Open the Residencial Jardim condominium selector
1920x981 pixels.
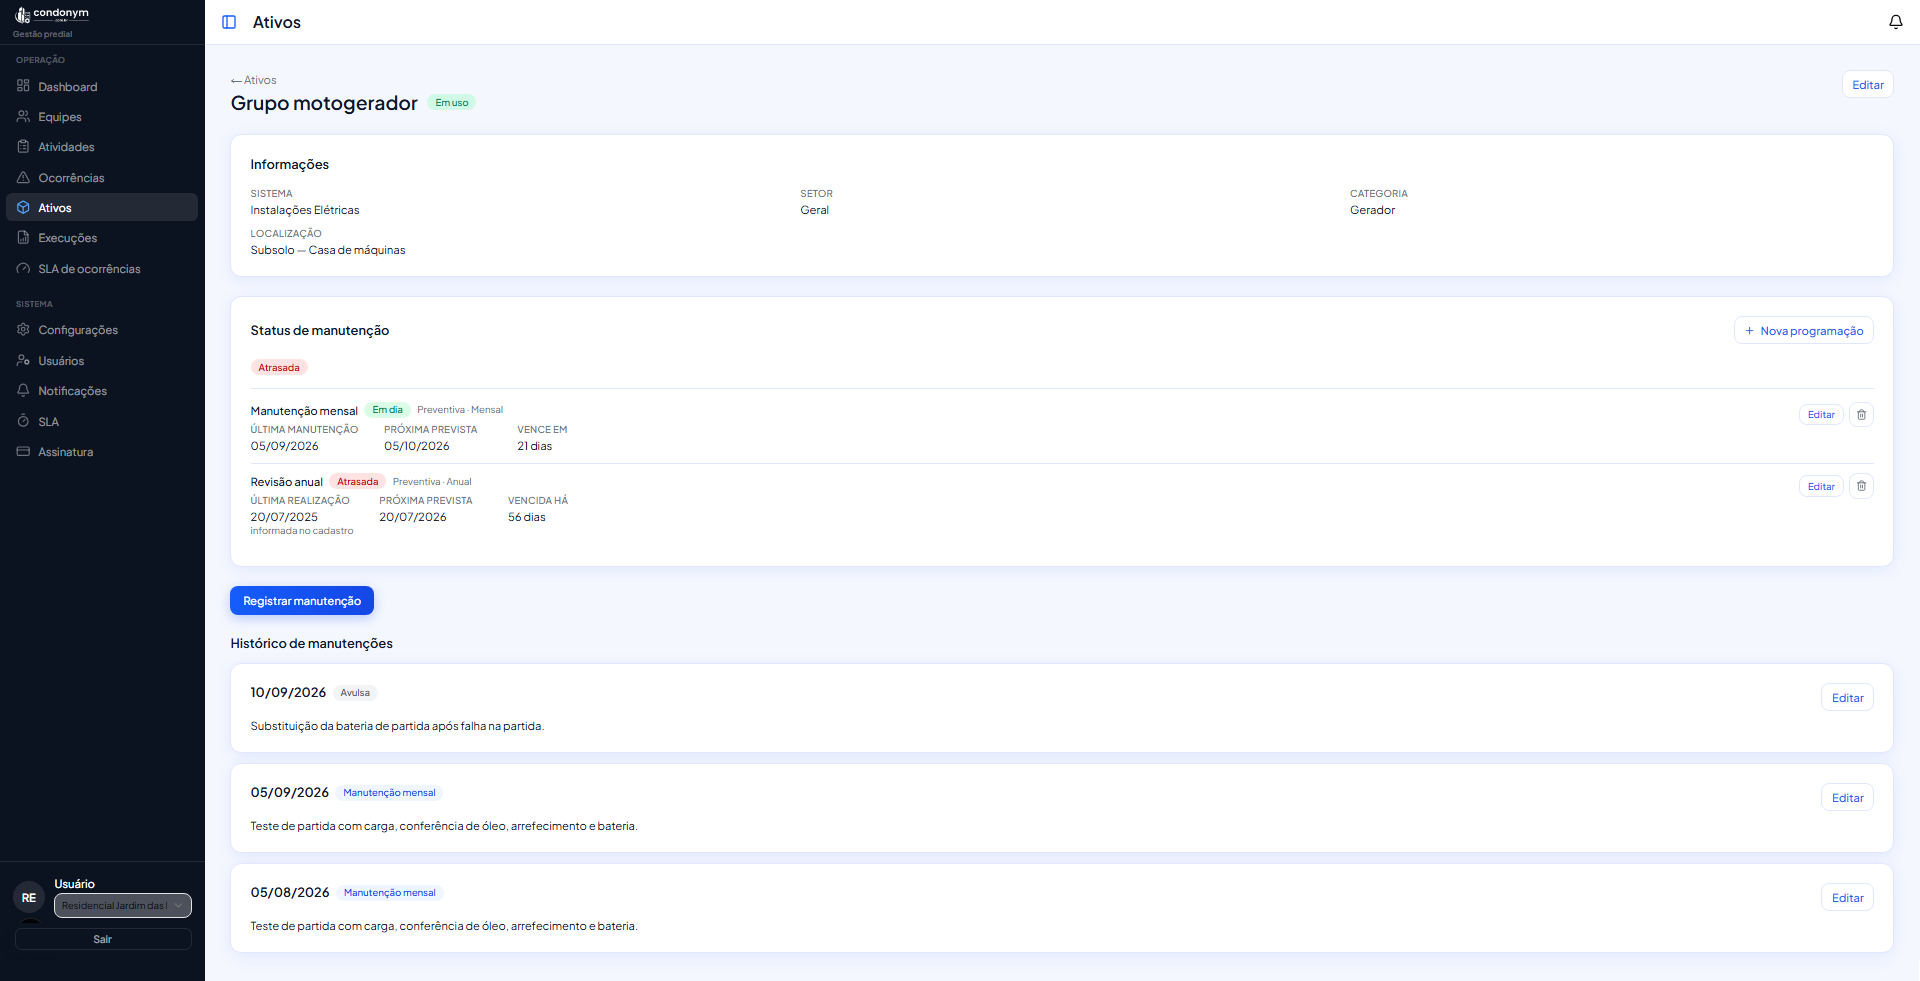[122, 905]
